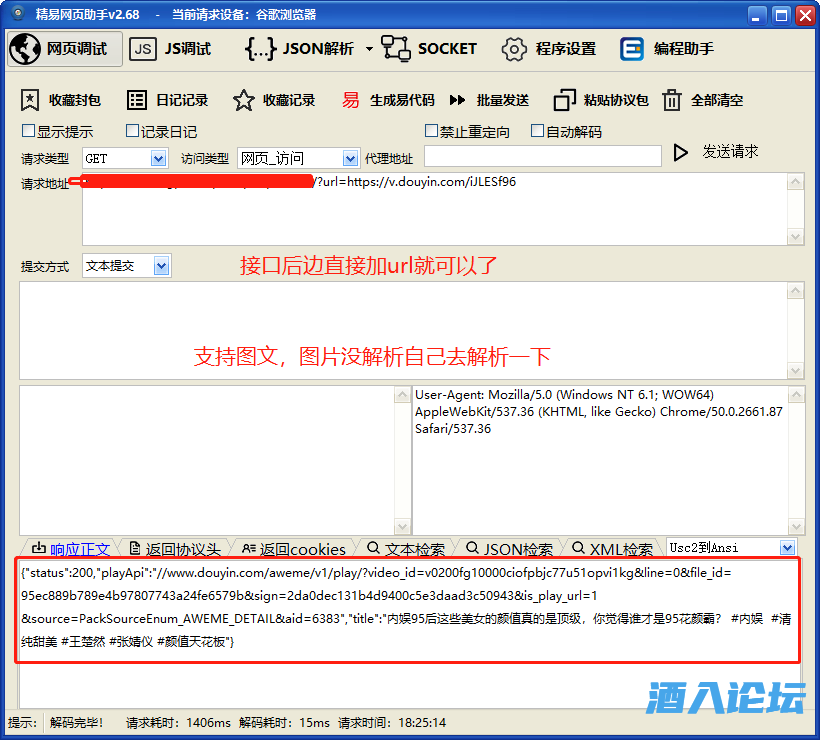Click the 全部清空 trash icon
The image size is (820, 740).
672,100
